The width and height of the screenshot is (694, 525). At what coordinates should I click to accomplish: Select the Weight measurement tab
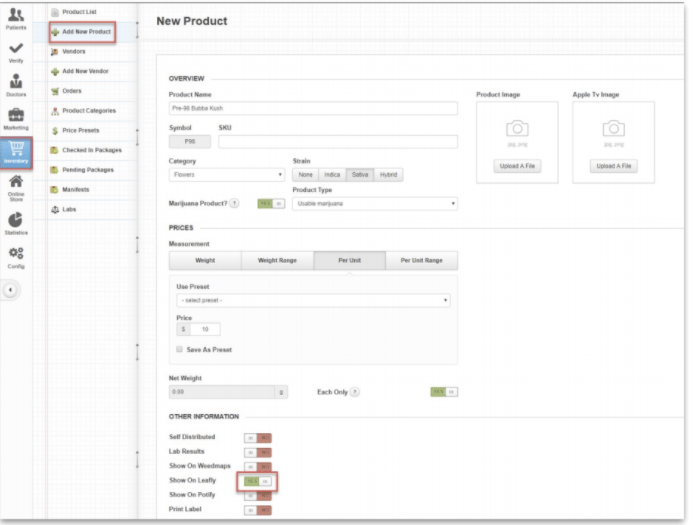(205, 260)
